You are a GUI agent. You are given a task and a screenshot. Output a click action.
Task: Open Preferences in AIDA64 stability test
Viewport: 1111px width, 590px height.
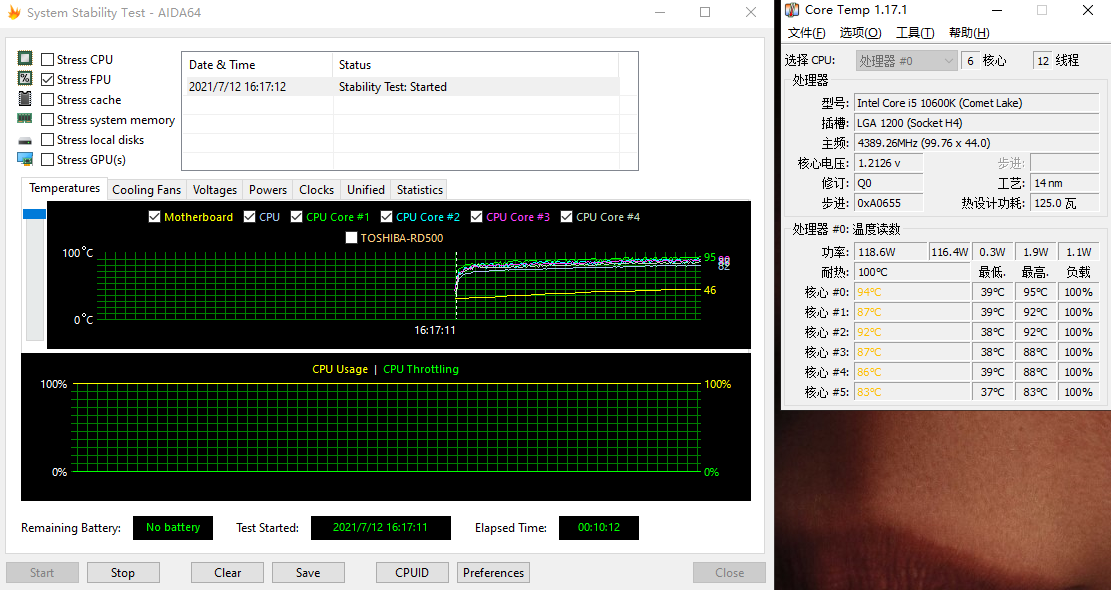pos(493,572)
